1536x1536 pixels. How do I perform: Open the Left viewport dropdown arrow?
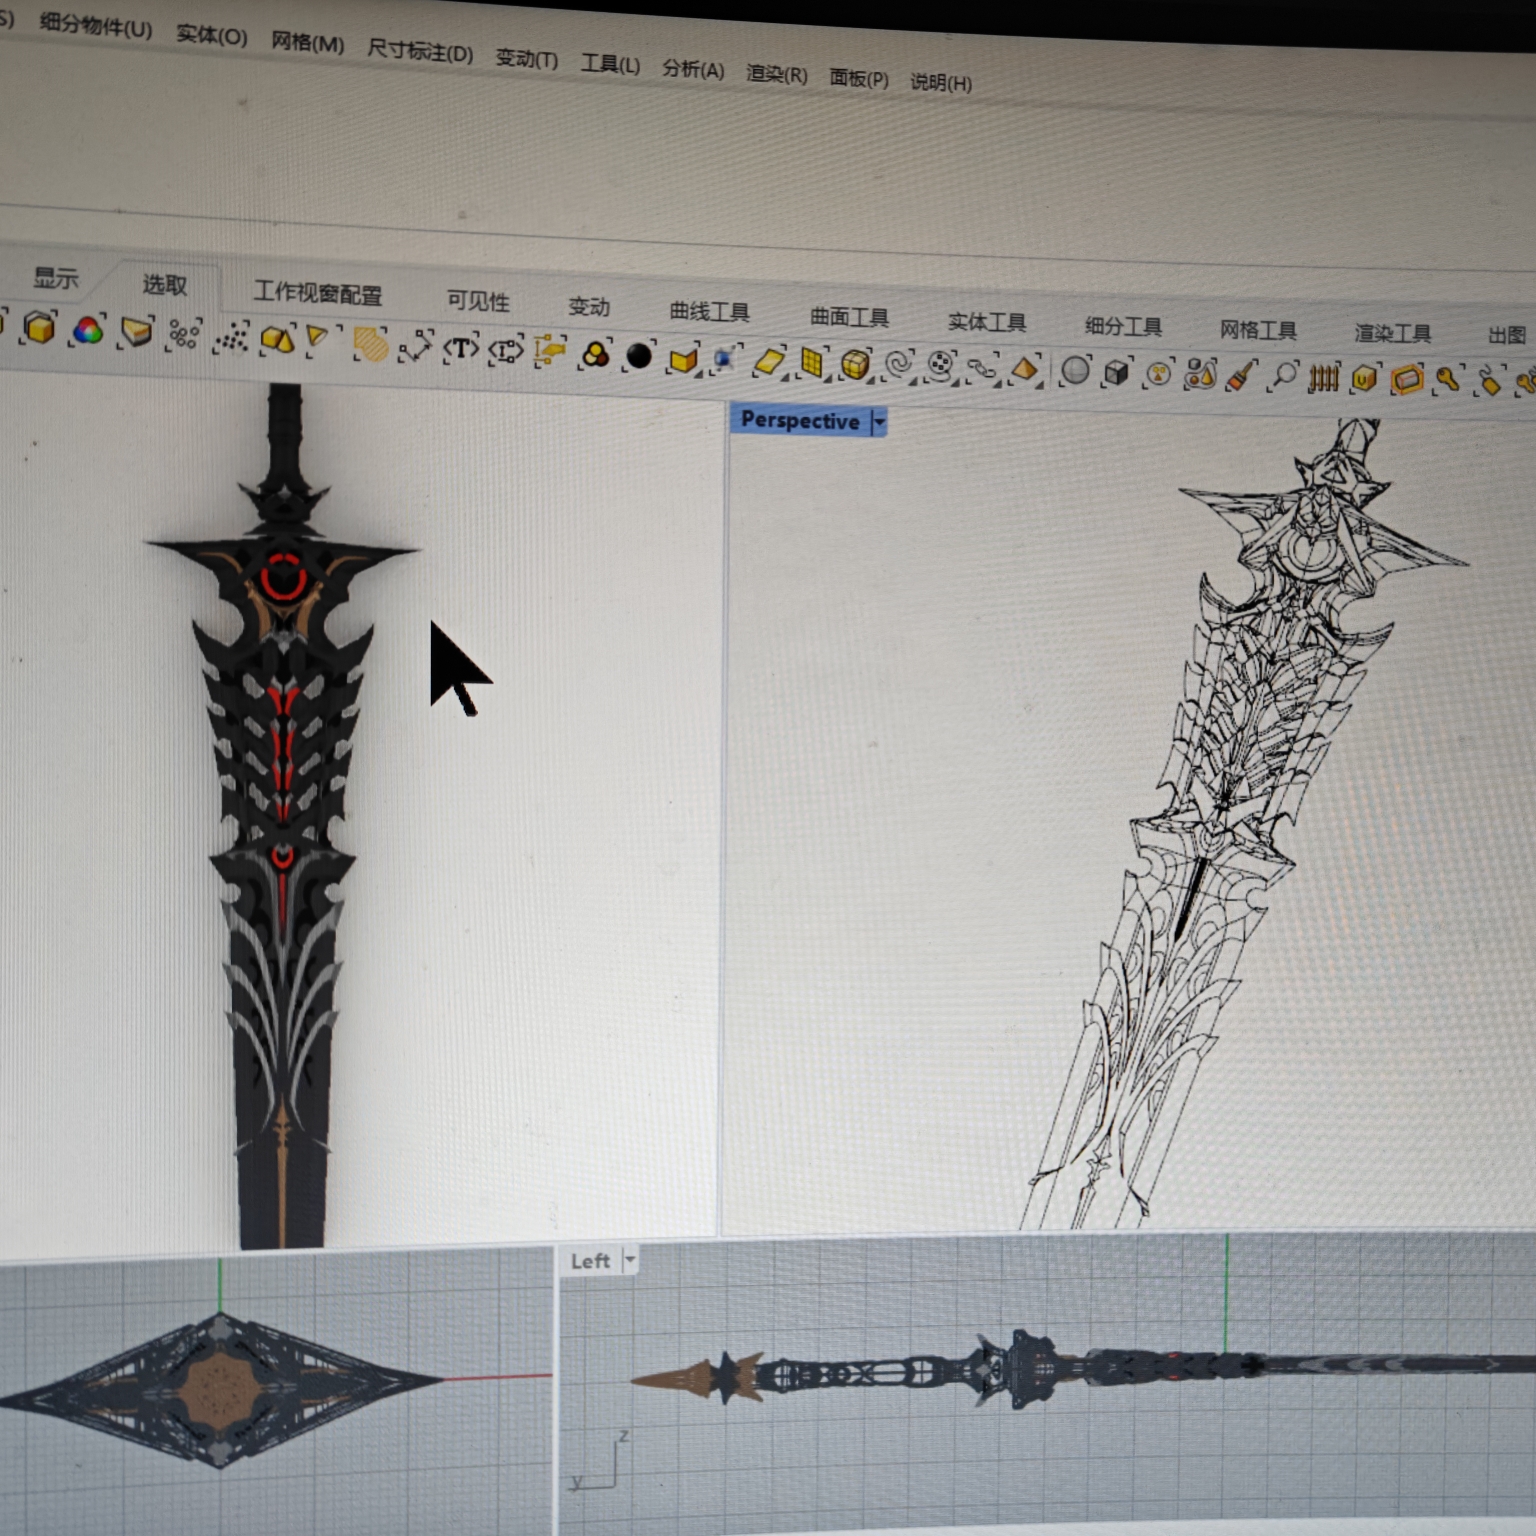(630, 1260)
